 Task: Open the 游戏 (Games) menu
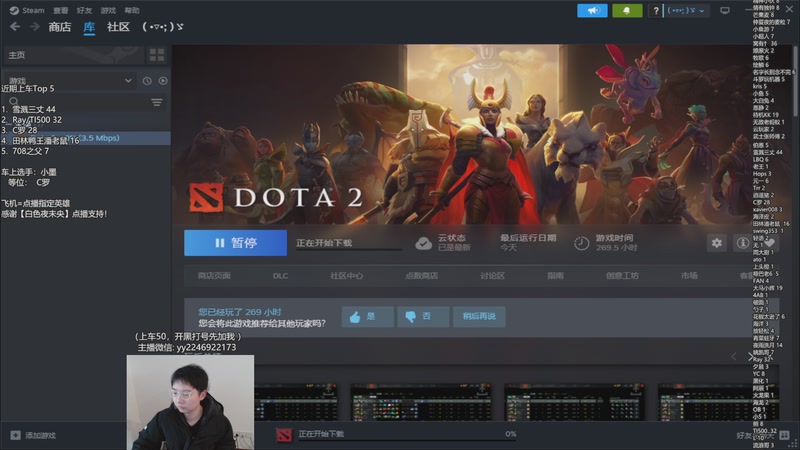(108, 10)
